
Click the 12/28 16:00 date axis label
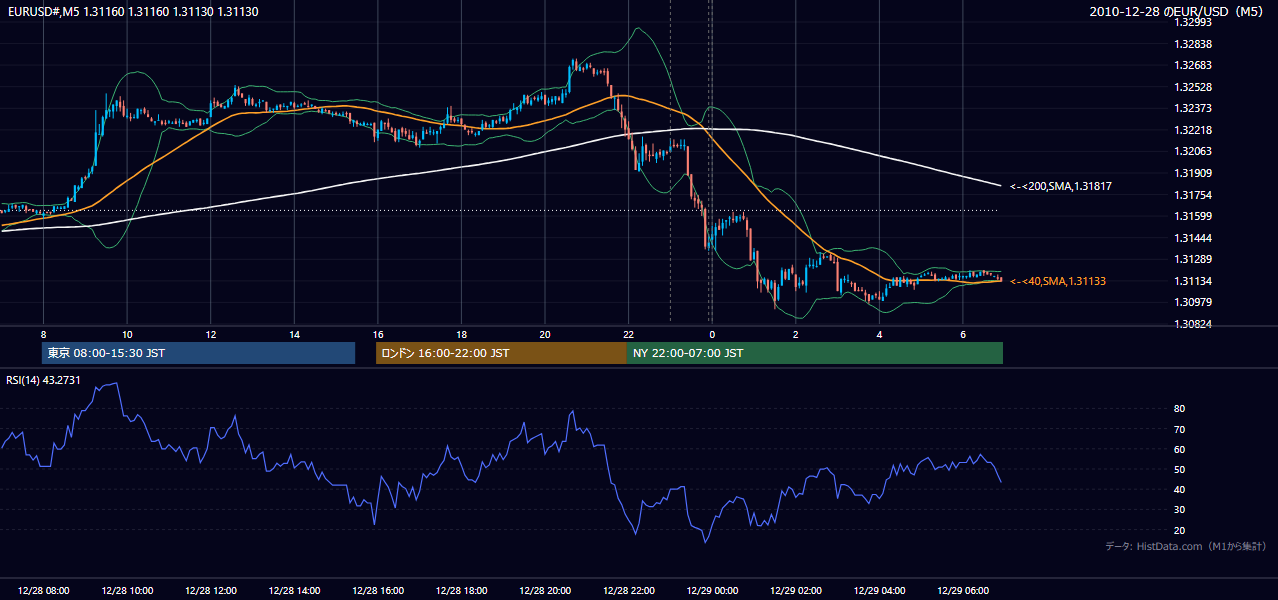(378, 591)
